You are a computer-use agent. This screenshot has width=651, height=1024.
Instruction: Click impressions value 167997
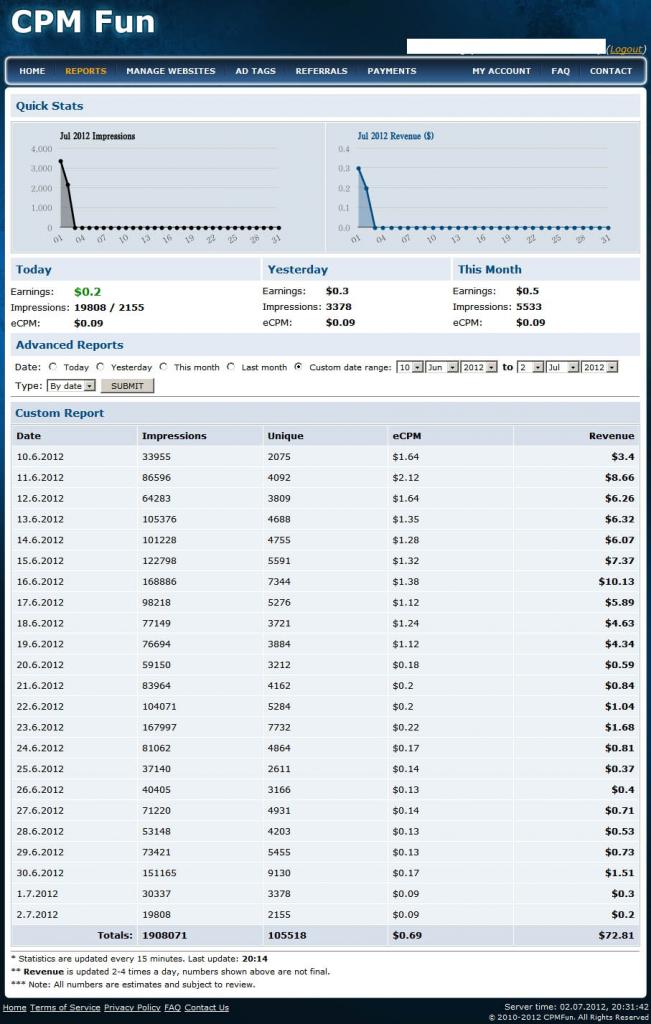tap(159, 727)
